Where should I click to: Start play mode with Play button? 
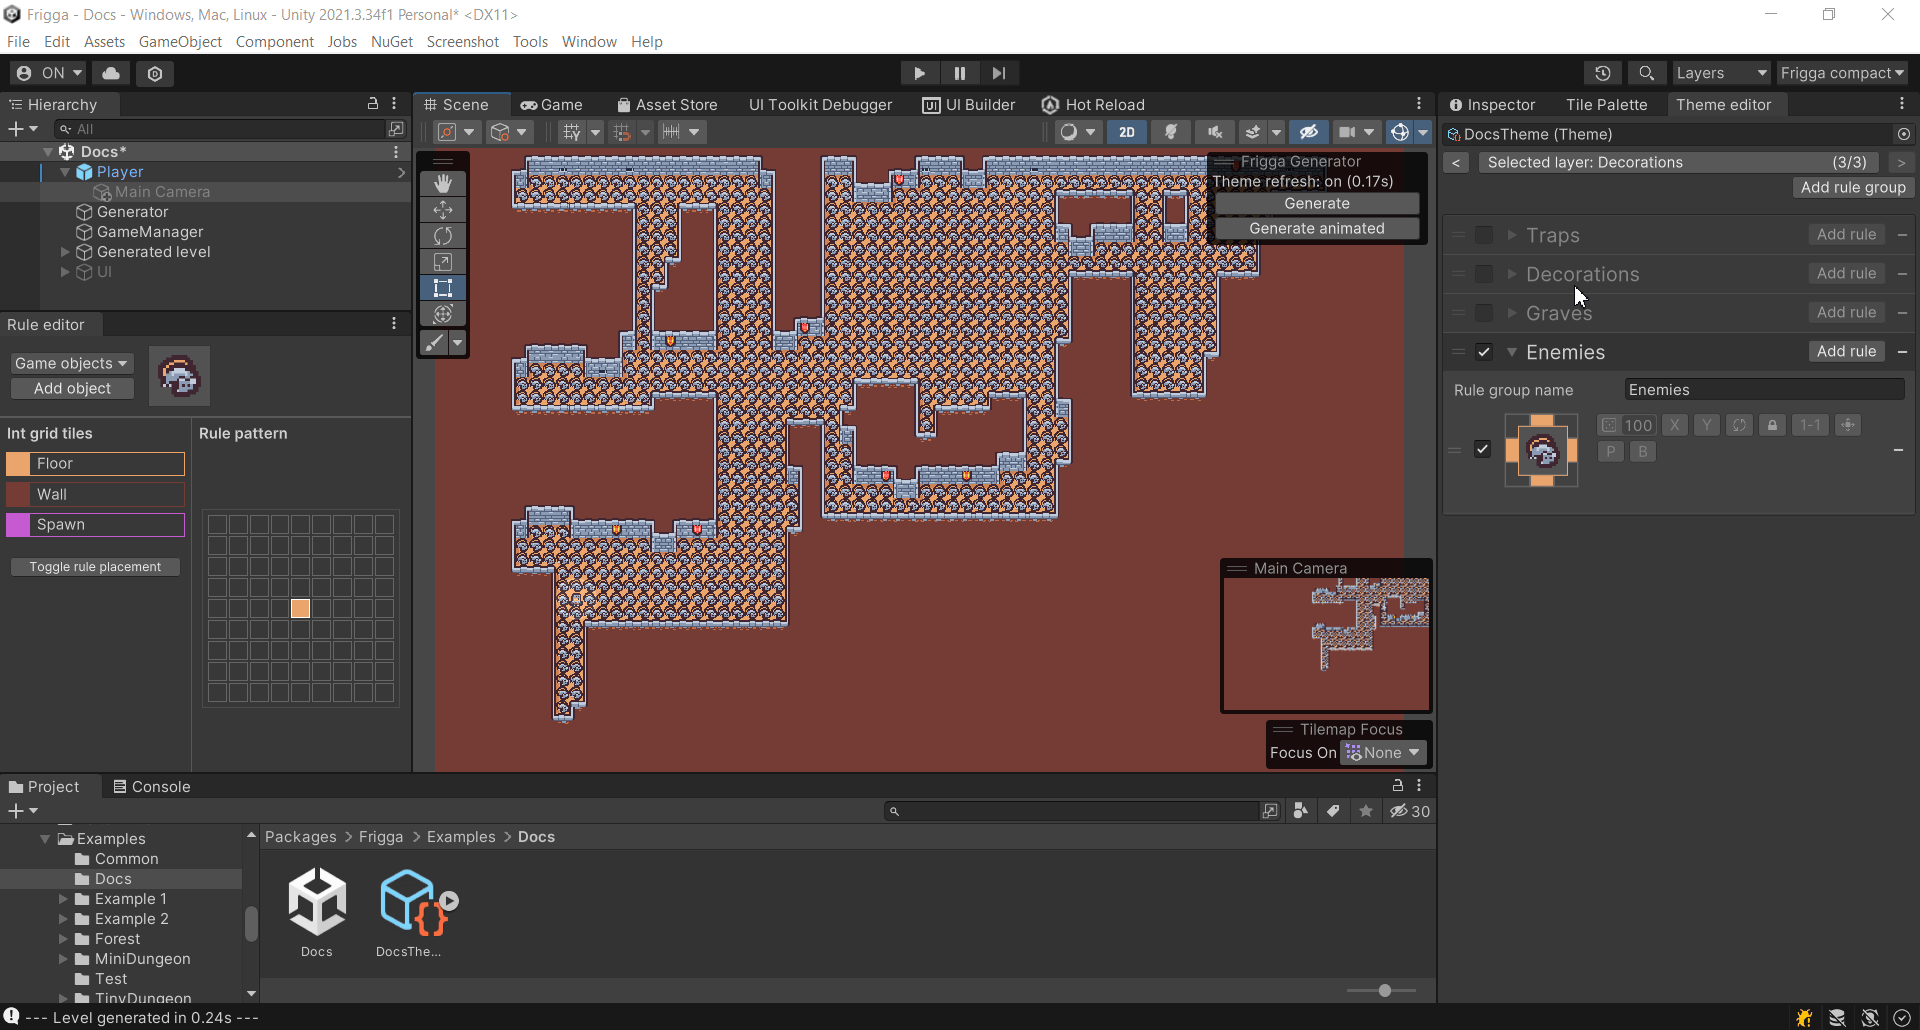tap(919, 73)
